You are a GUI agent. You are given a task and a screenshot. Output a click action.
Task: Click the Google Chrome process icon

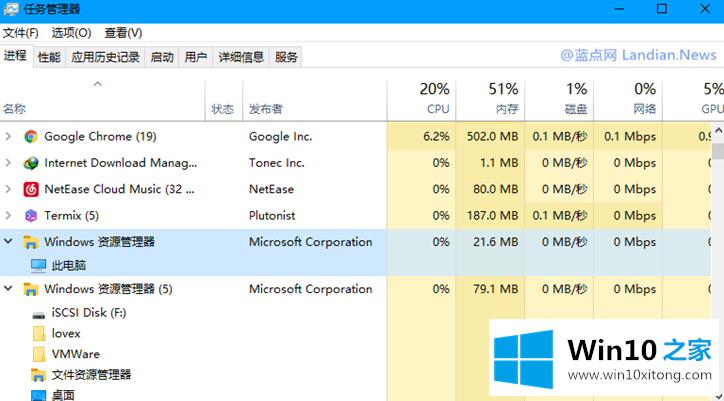click(x=31, y=136)
